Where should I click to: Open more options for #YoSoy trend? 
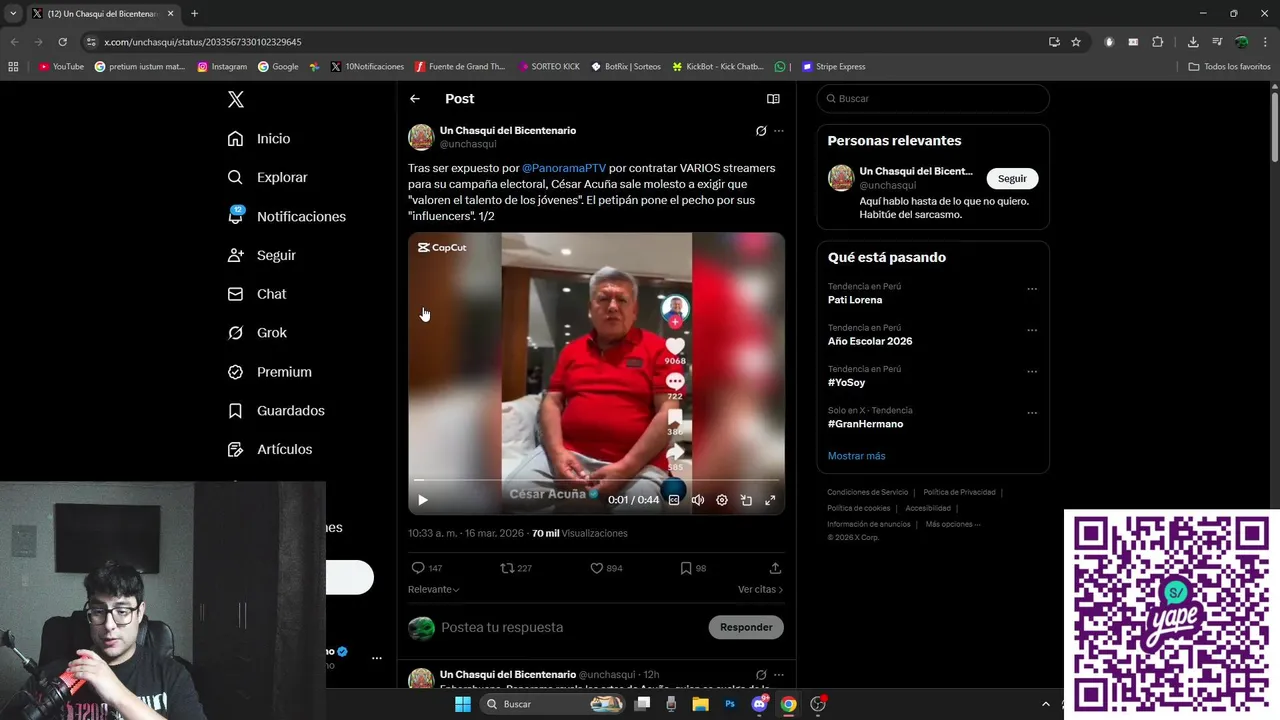(x=1032, y=371)
